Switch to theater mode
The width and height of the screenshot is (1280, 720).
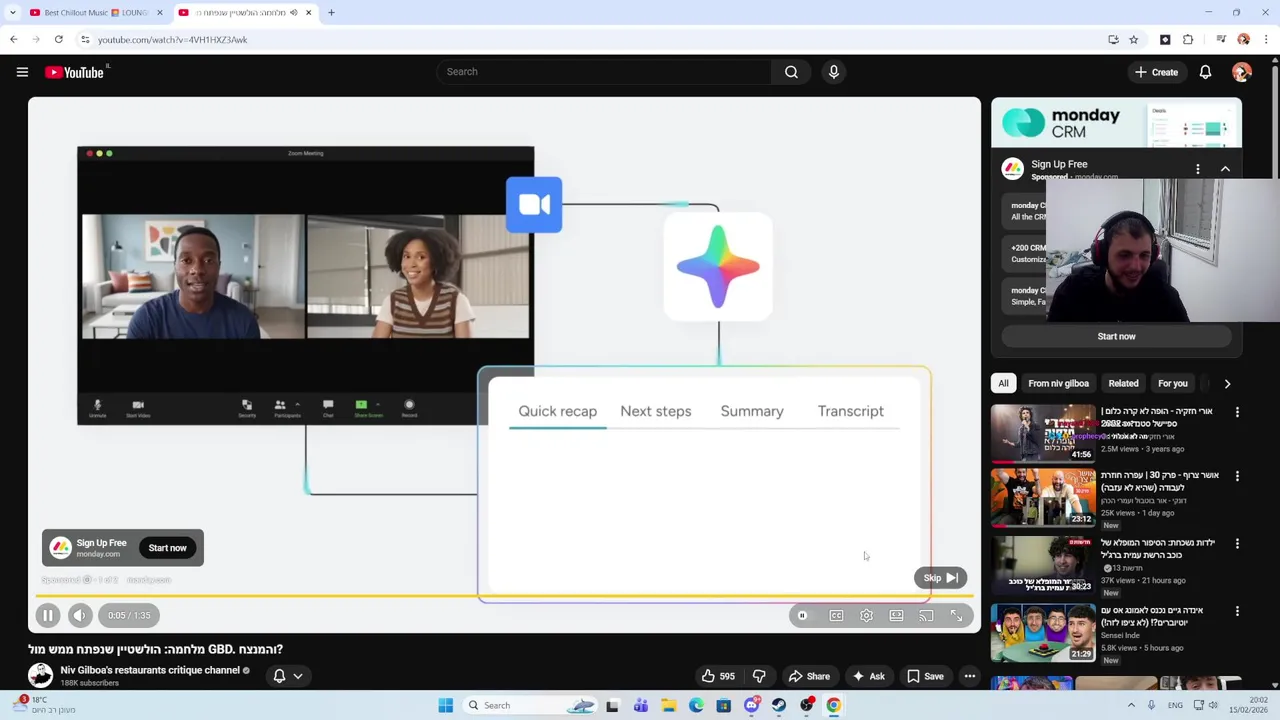(896, 616)
